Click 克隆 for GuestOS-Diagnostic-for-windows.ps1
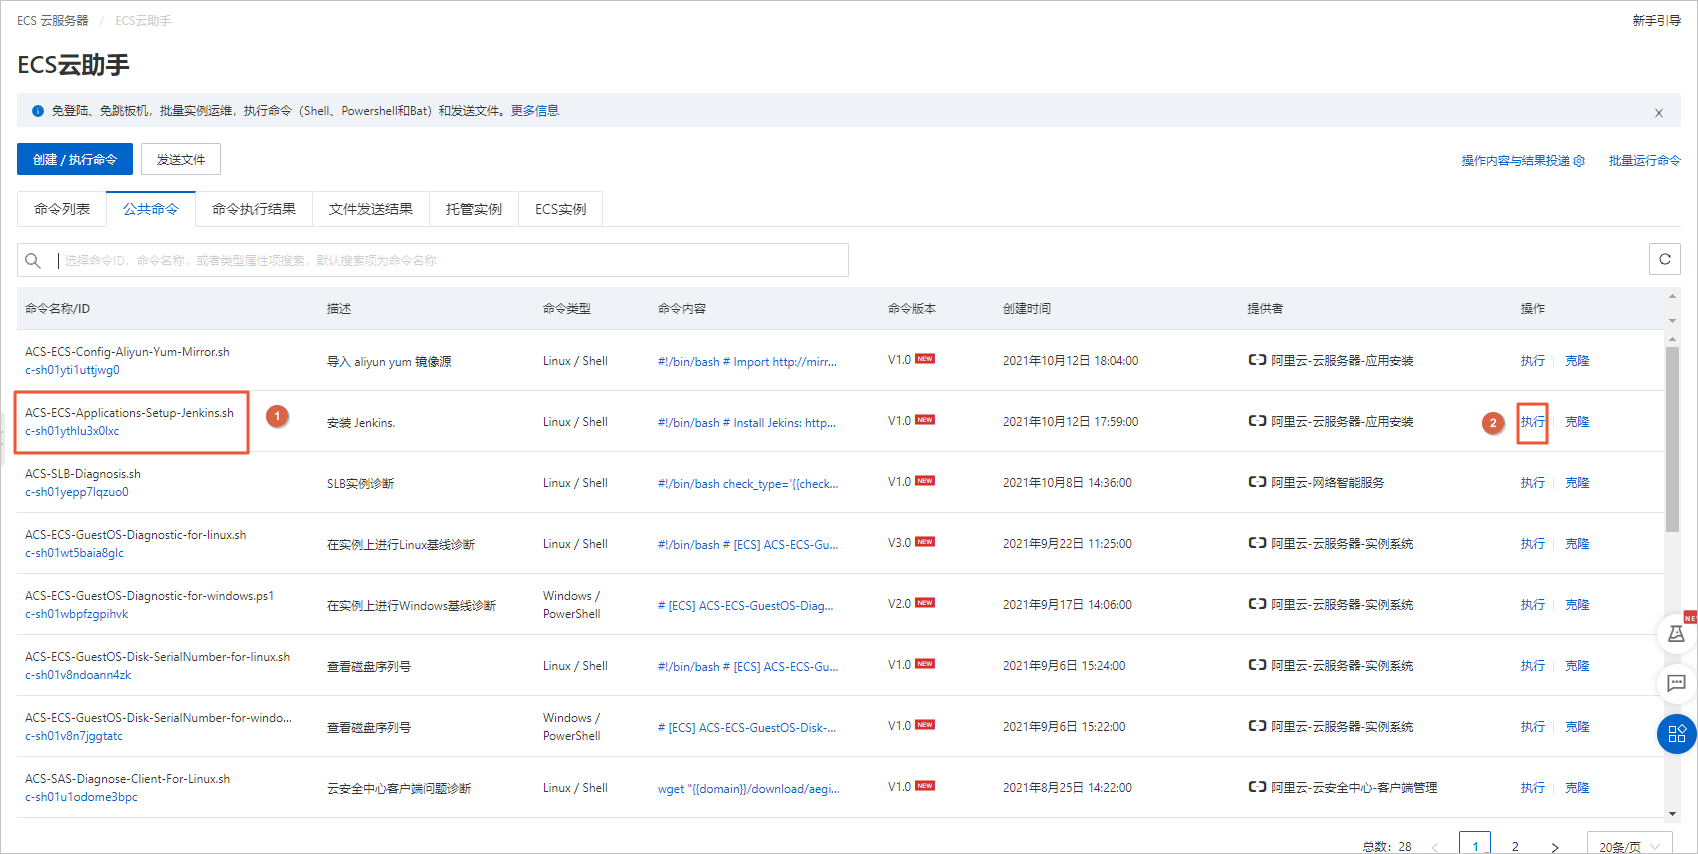1698x854 pixels. [1577, 605]
